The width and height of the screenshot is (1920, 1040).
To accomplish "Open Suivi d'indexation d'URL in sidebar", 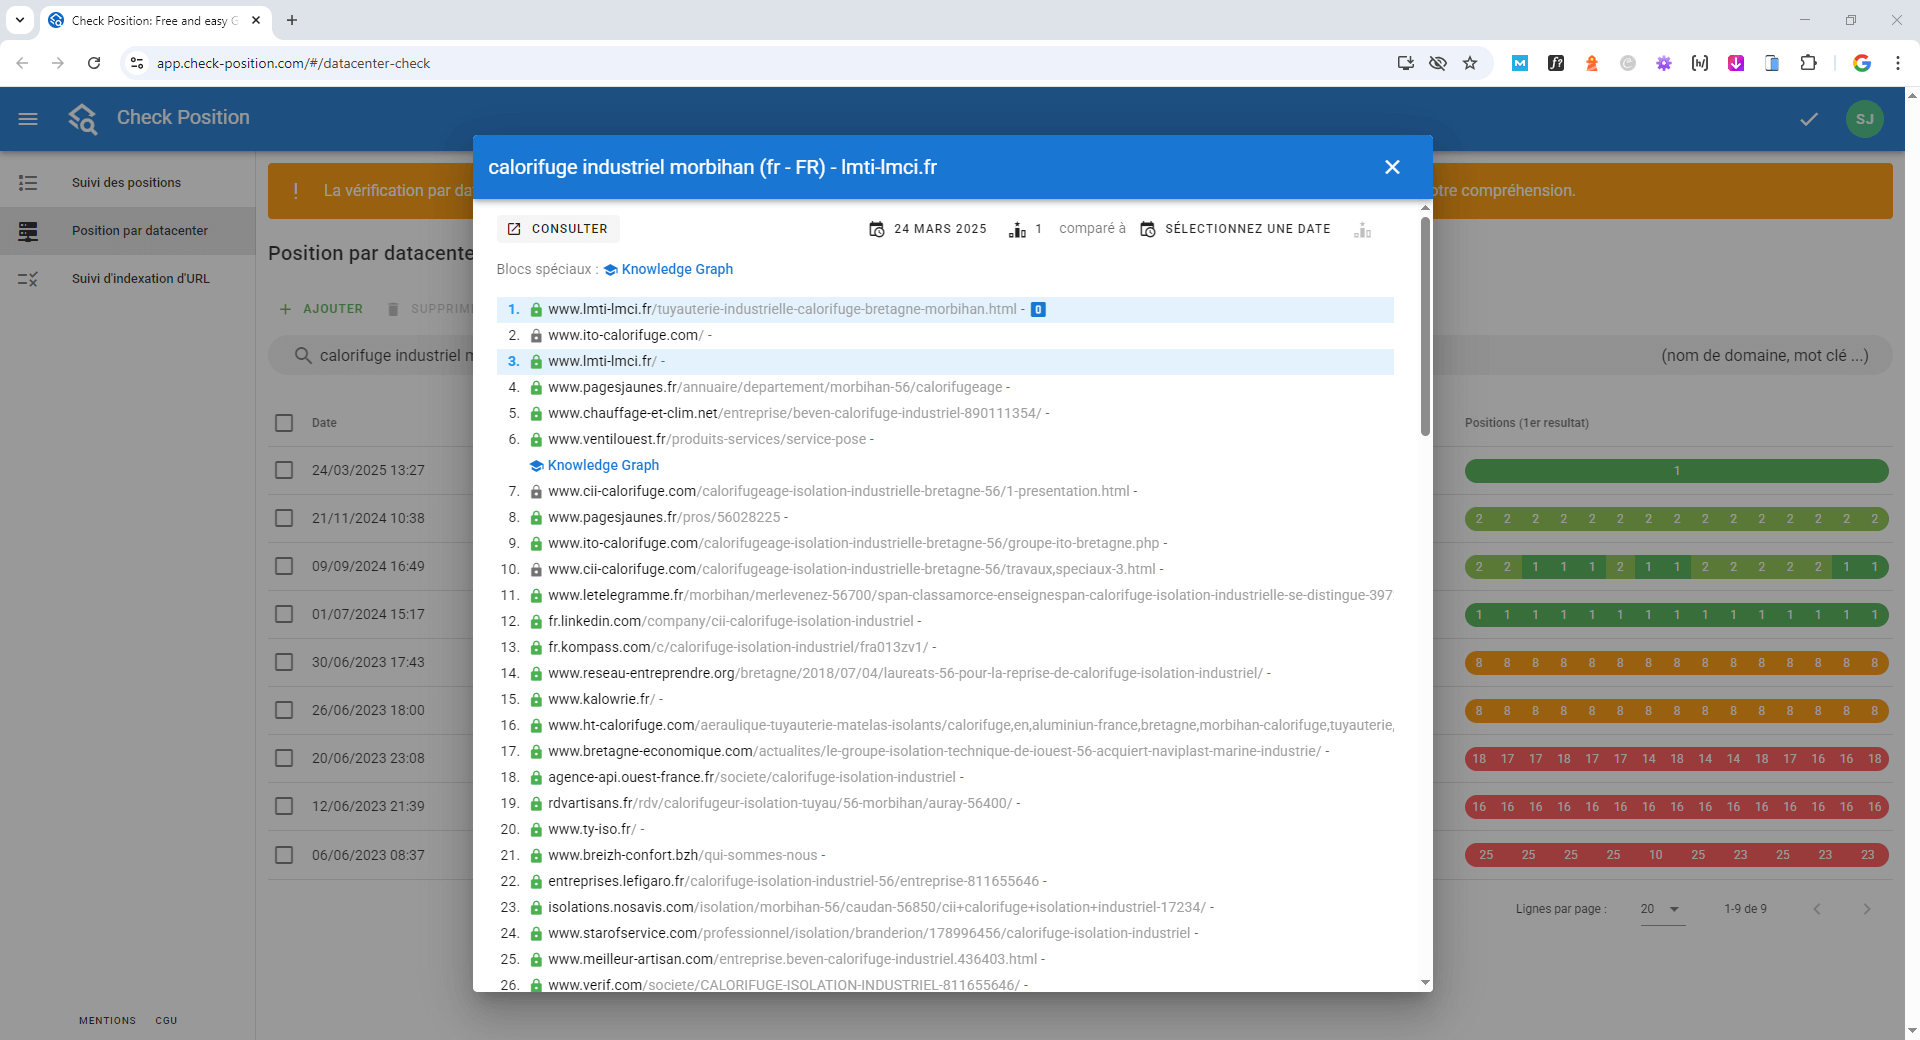I will [127, 279].
